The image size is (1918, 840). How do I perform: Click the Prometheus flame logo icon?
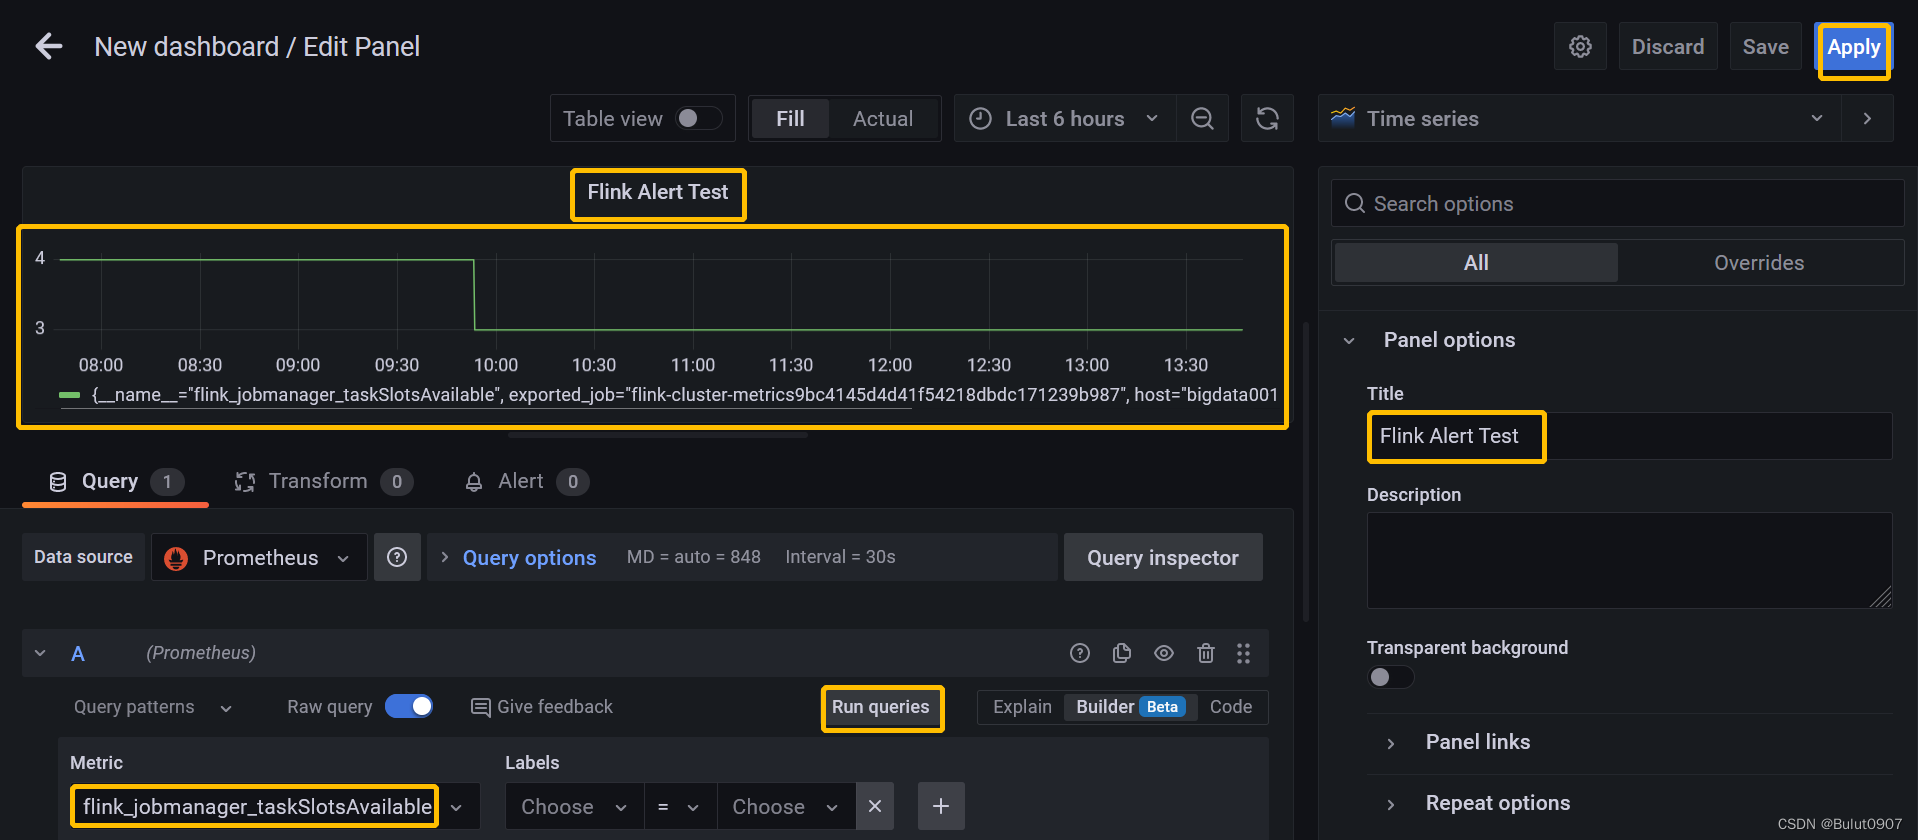[x=176, y=558]
